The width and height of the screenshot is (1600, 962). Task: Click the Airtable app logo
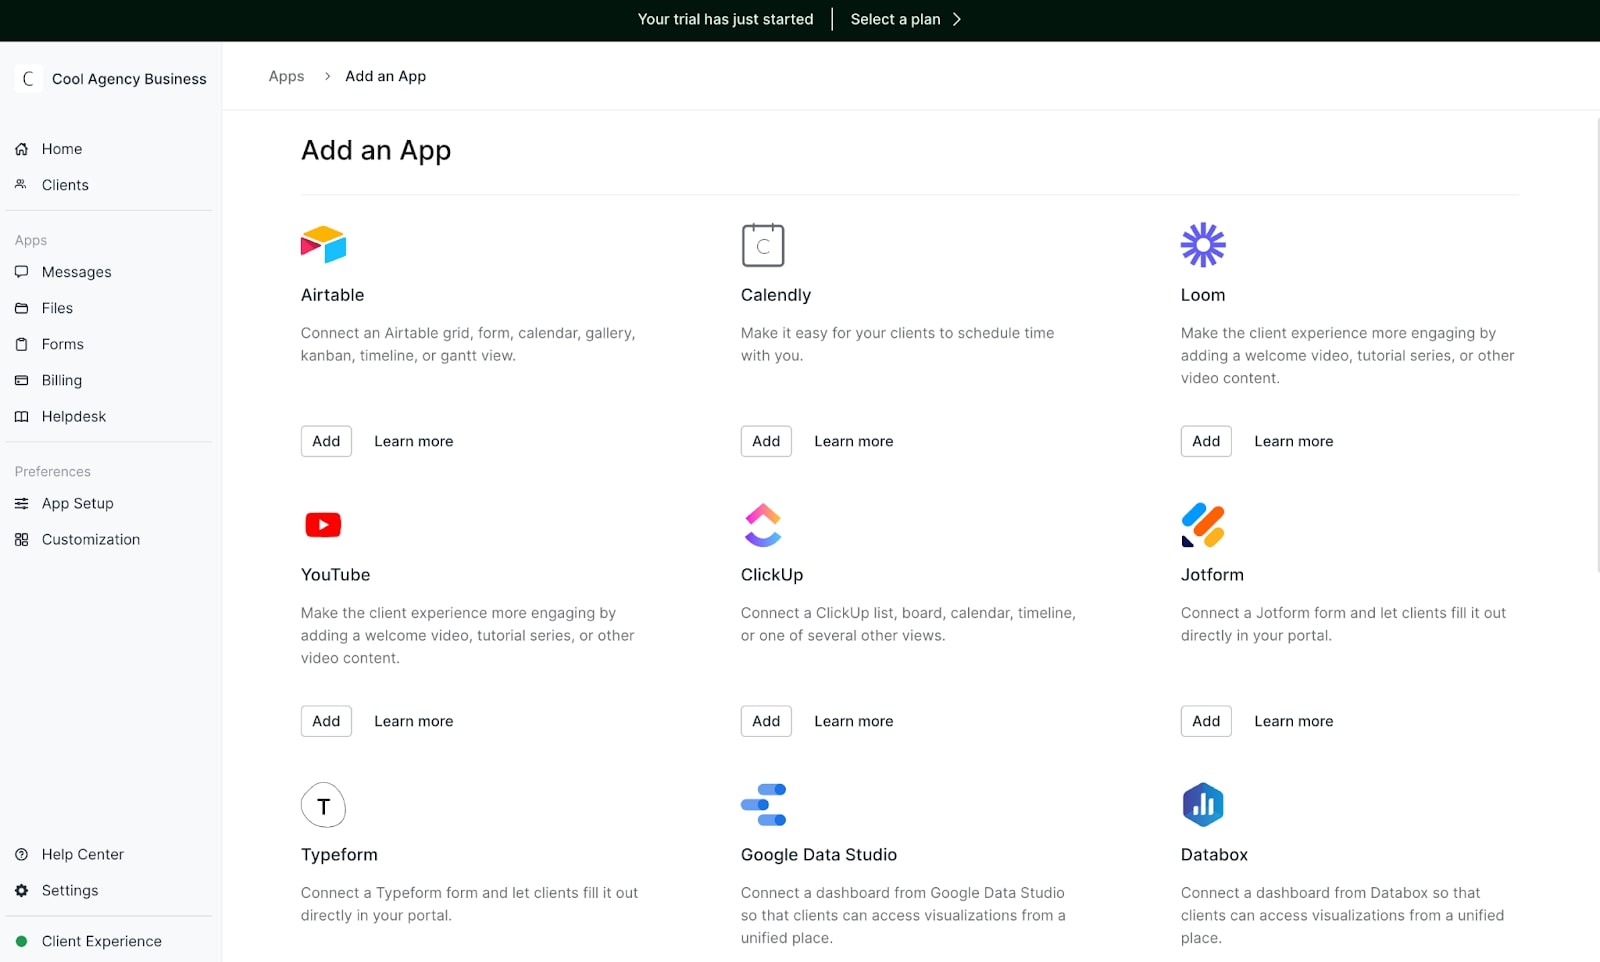coord(323,245)
